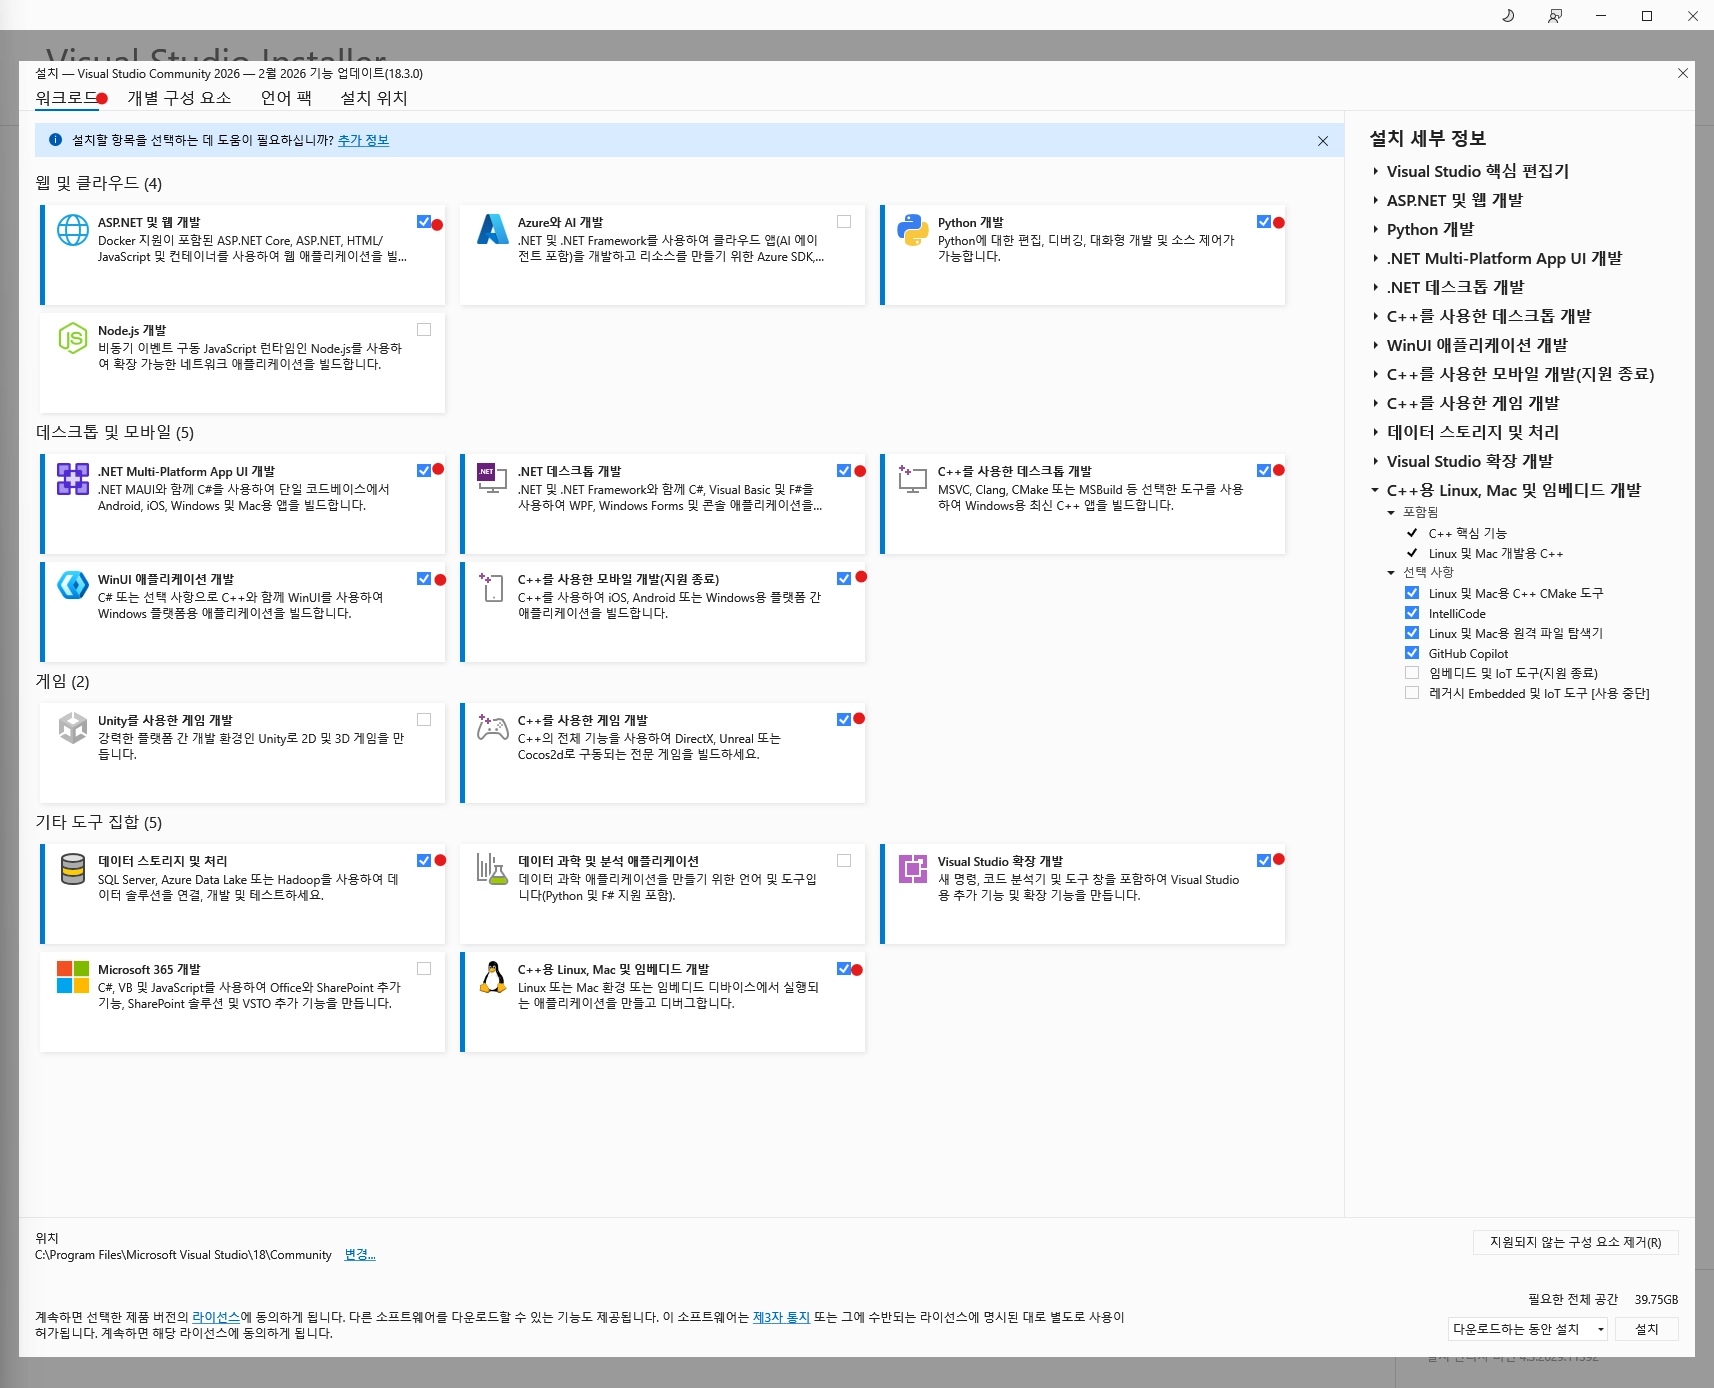
Task: Check the Microsoft 365 개발 workload
Action: (x=424, y=969)
